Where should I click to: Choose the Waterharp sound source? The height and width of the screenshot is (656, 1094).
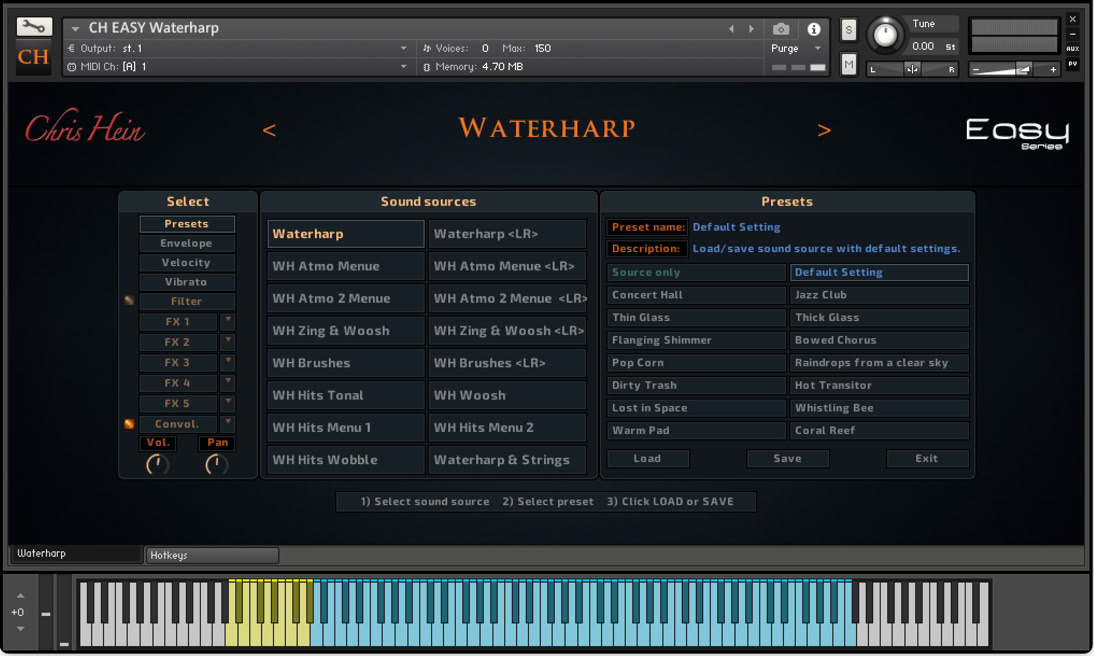coord(346,234)
